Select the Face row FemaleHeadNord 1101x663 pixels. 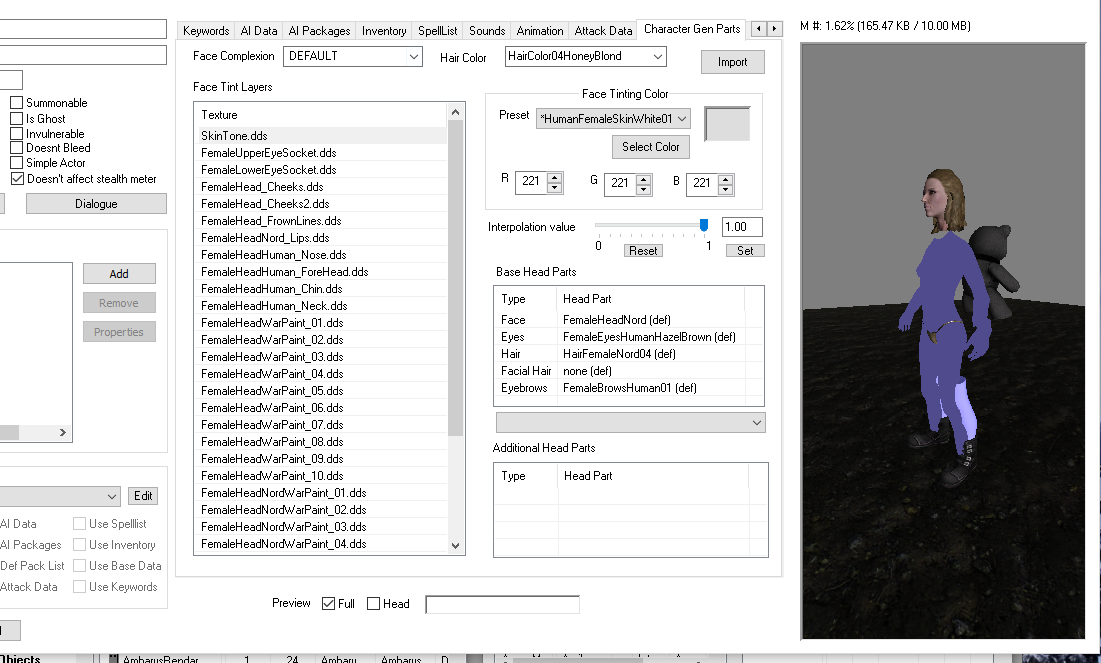click(x=628, y=320)
